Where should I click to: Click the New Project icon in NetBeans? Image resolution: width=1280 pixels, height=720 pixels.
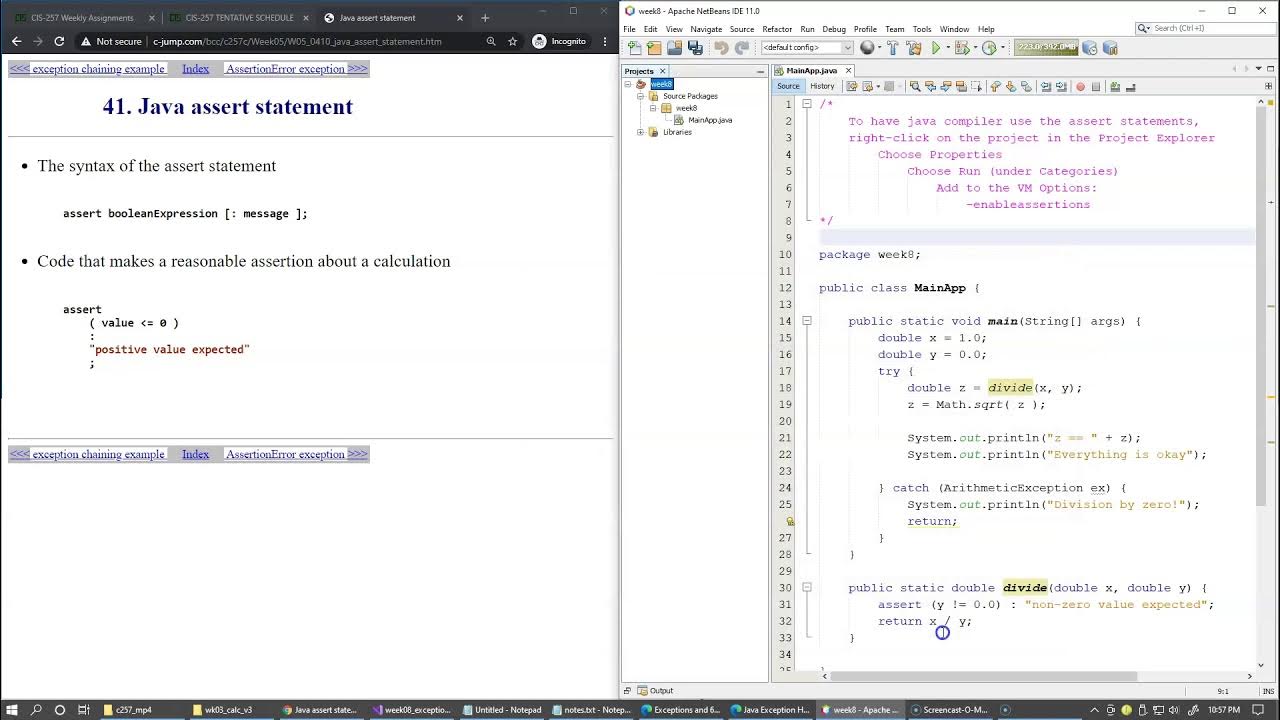654,48
